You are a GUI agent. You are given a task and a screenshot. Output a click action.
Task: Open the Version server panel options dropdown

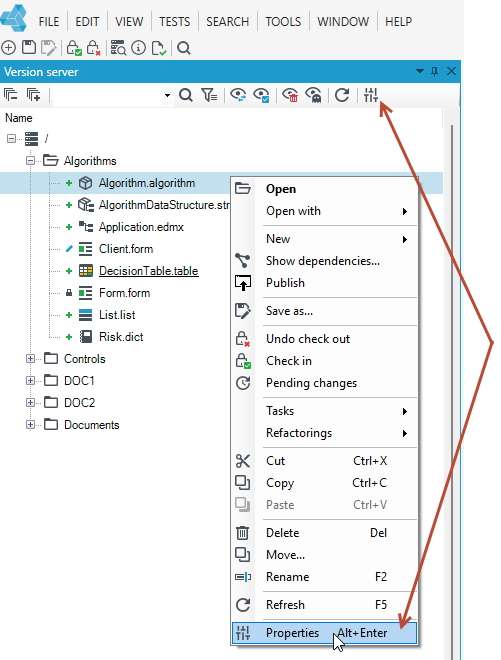tap(420, 72)
